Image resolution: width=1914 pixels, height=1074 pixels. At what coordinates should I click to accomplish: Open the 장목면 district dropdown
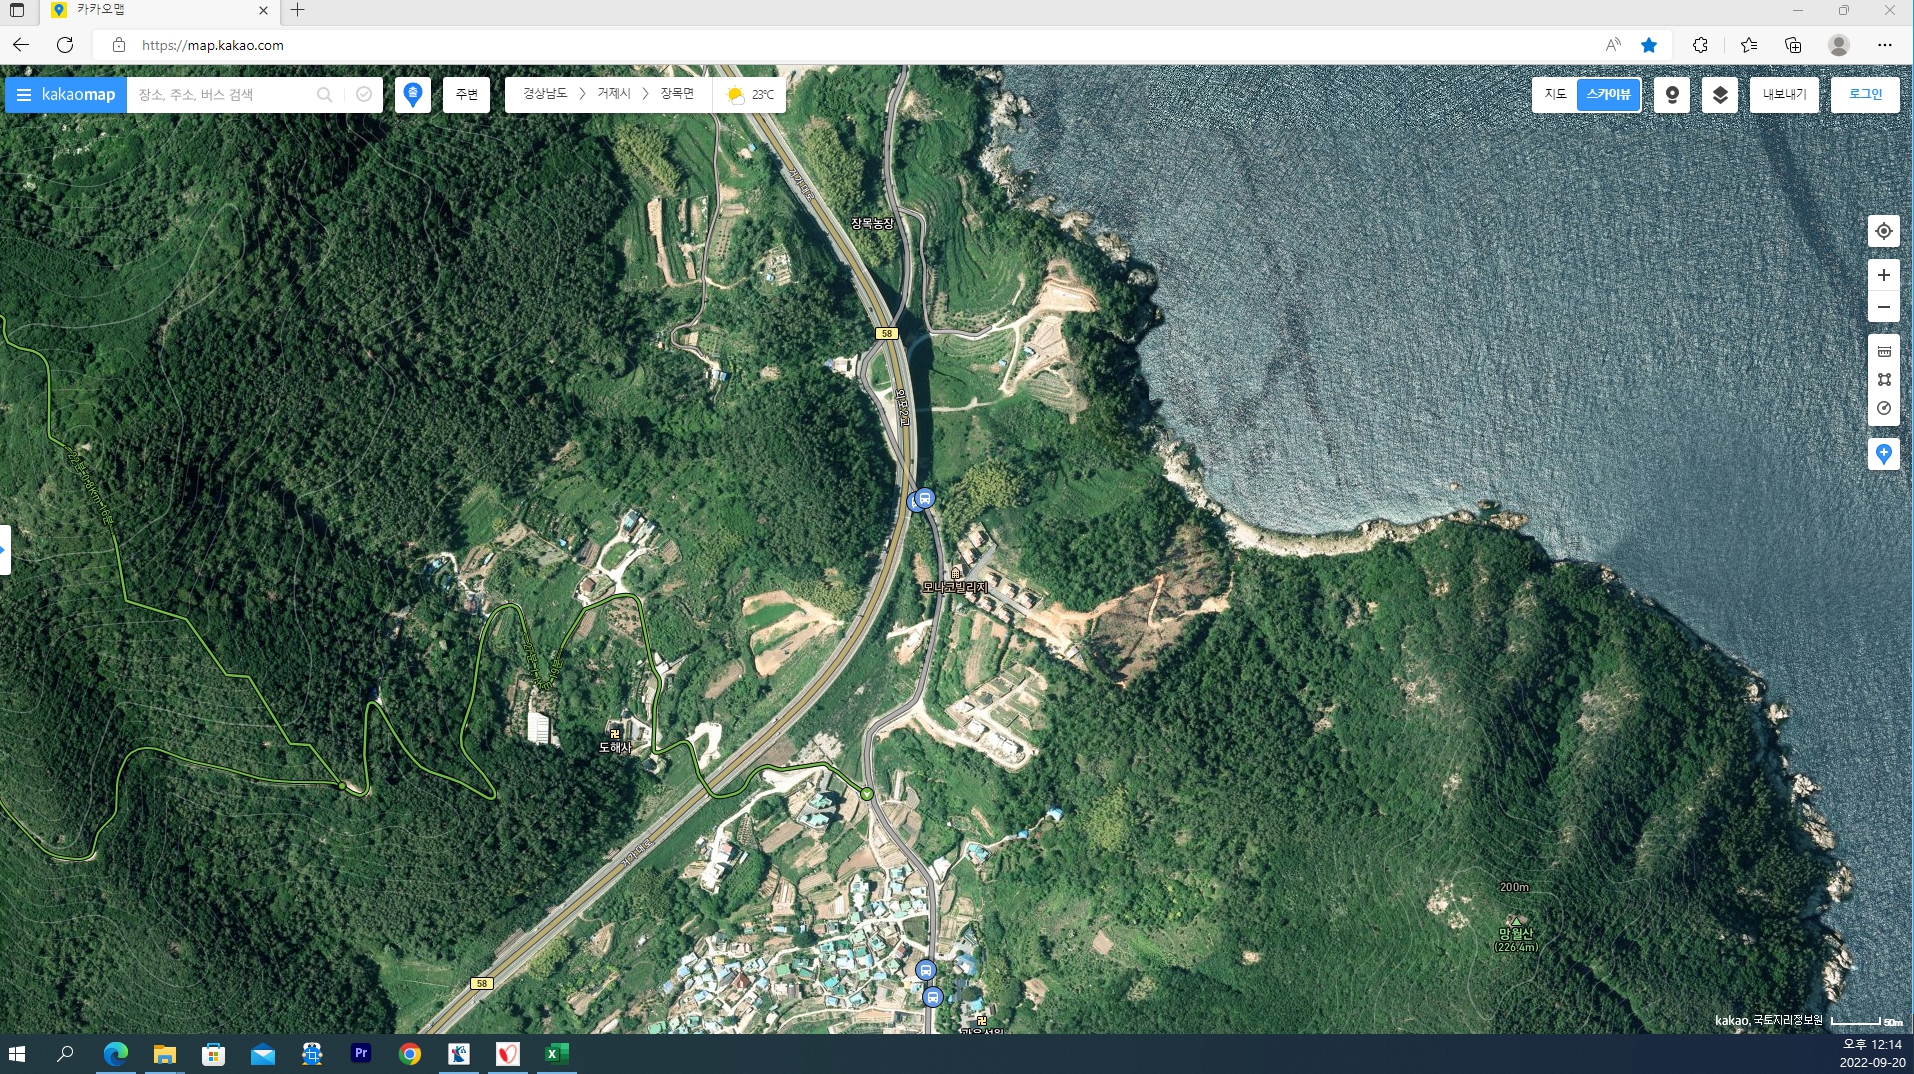pos(676,94)
